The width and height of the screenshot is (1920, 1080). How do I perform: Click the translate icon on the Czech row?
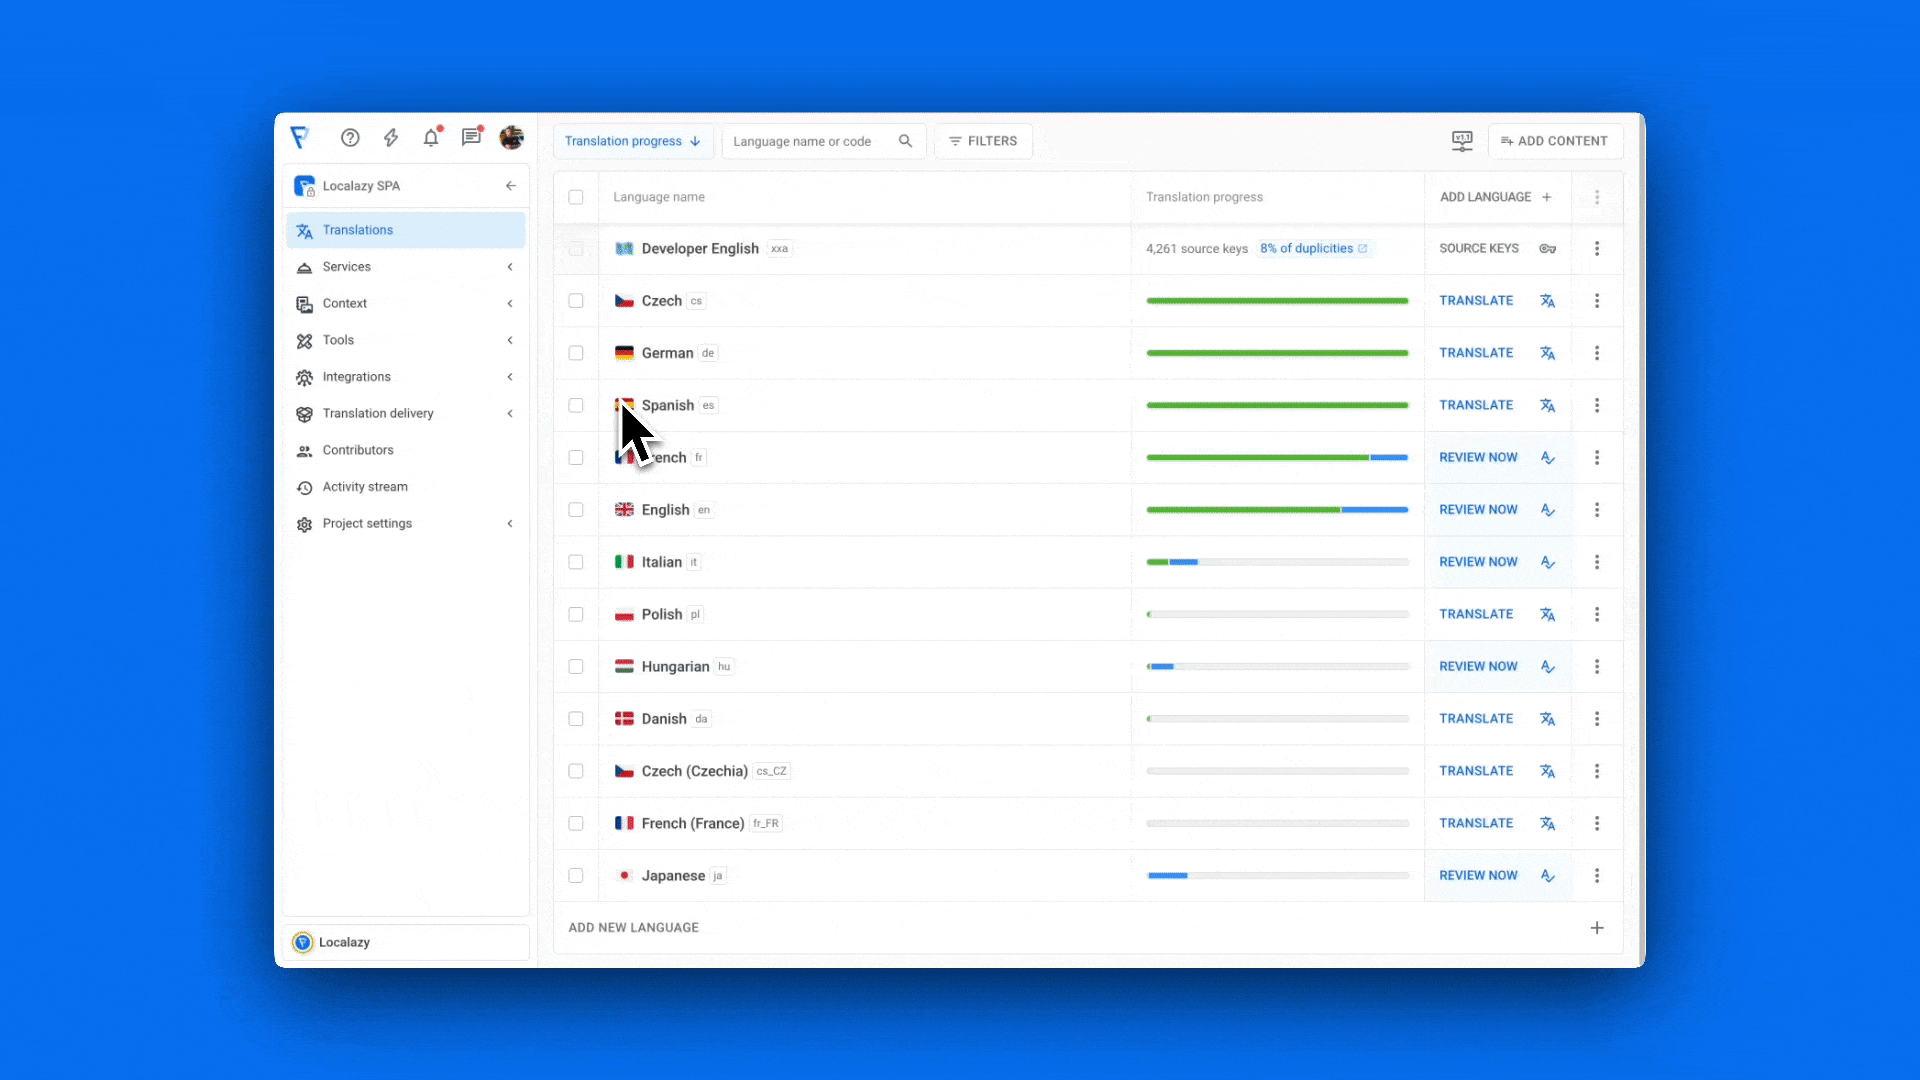(x=1547, y=301)
